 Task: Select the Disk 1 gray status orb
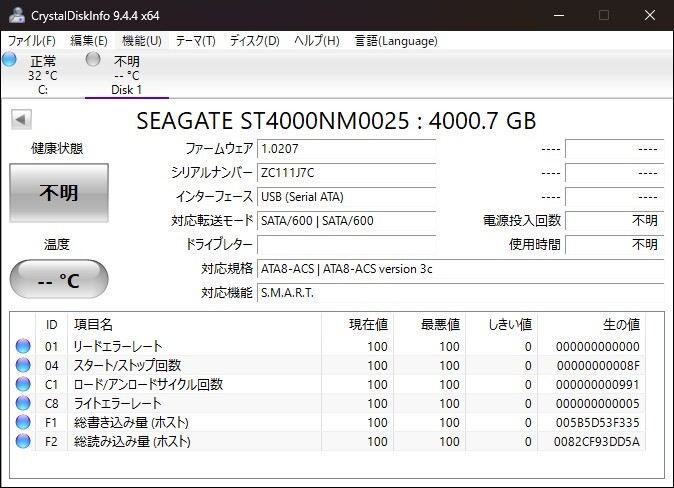click(x=93, y=60)
